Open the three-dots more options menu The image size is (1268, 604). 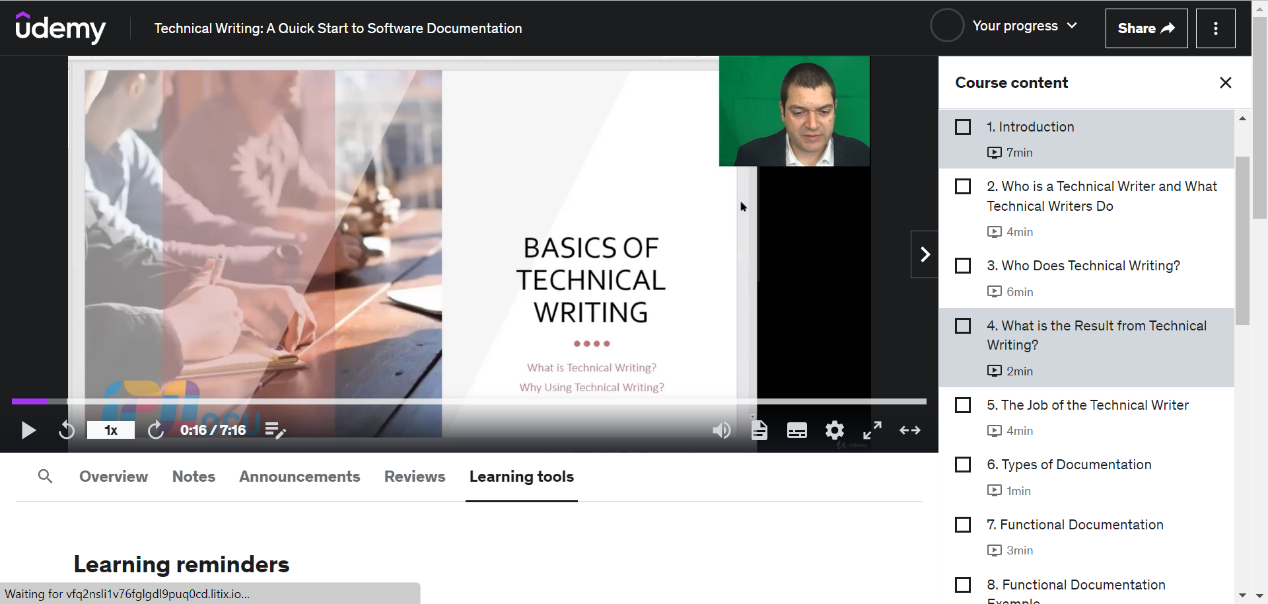(x=1216, y=28)
